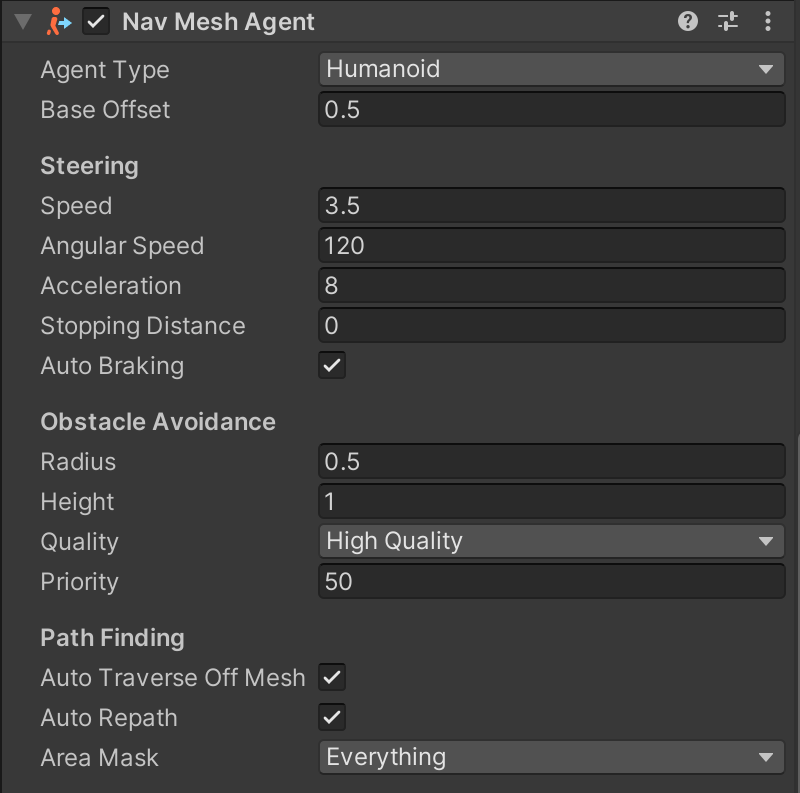This screenshot has height=793, width=800.
Task: Click the Priority label
Action: click(80, 582)
